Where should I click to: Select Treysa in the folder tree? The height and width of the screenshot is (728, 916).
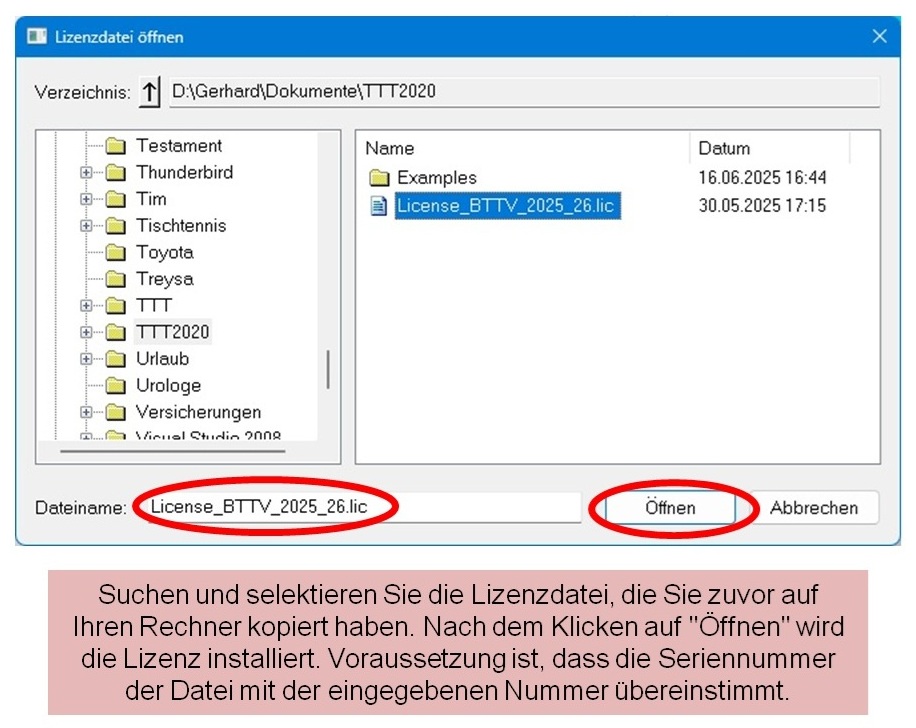coord(165,279)
